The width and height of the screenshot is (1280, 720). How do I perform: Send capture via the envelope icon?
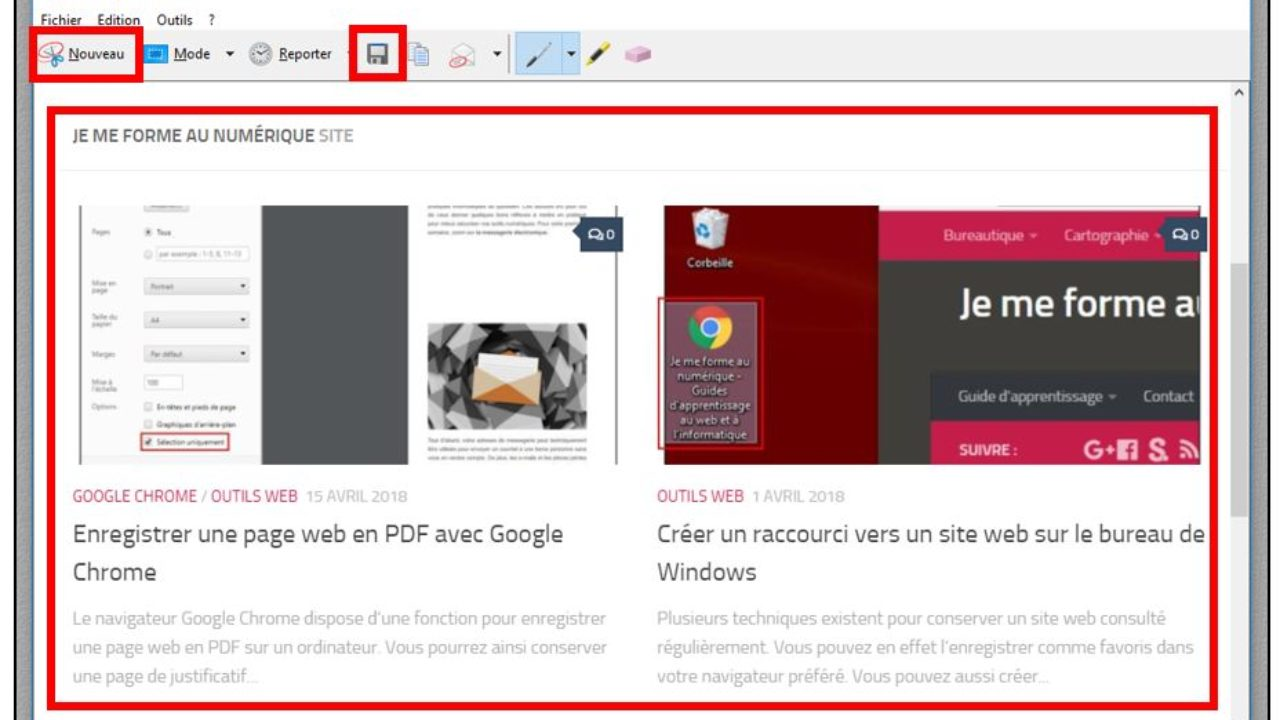coord(462,55)
